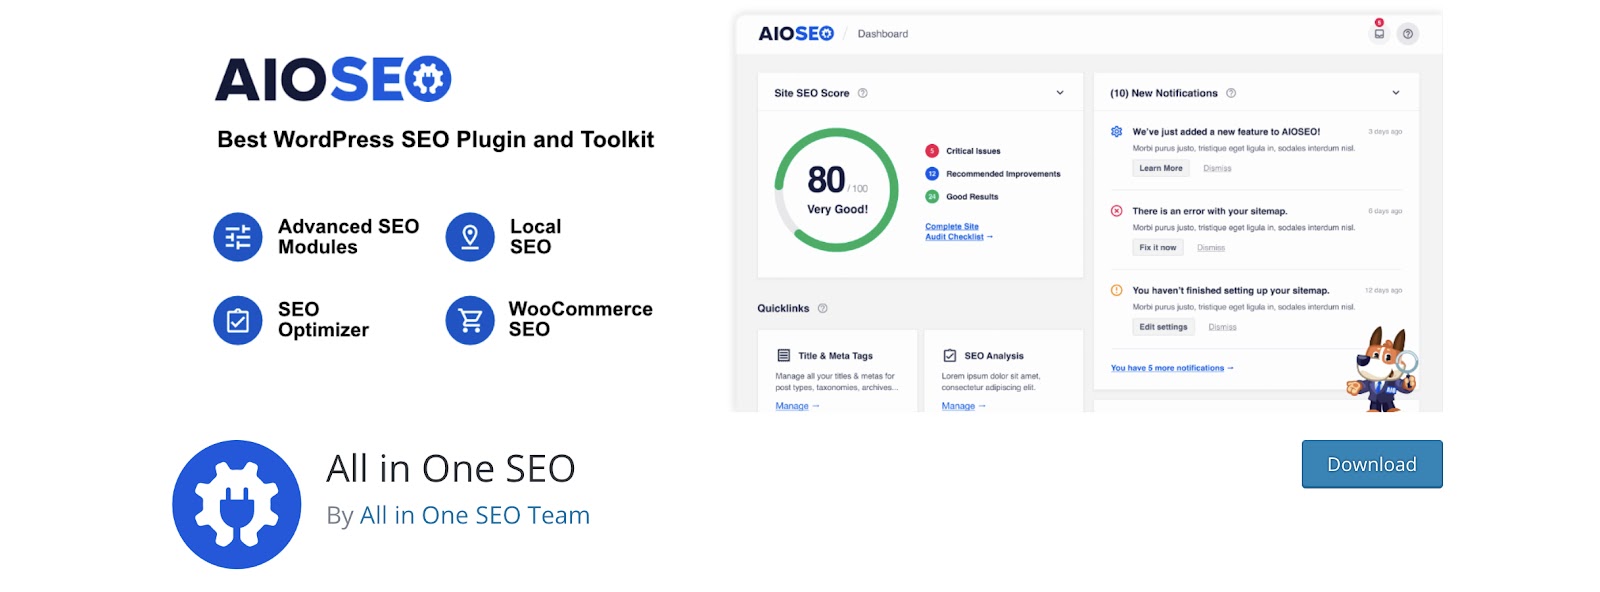
Task: Click the red error icon on sitemap notification
Action: tap(1117, 211)
